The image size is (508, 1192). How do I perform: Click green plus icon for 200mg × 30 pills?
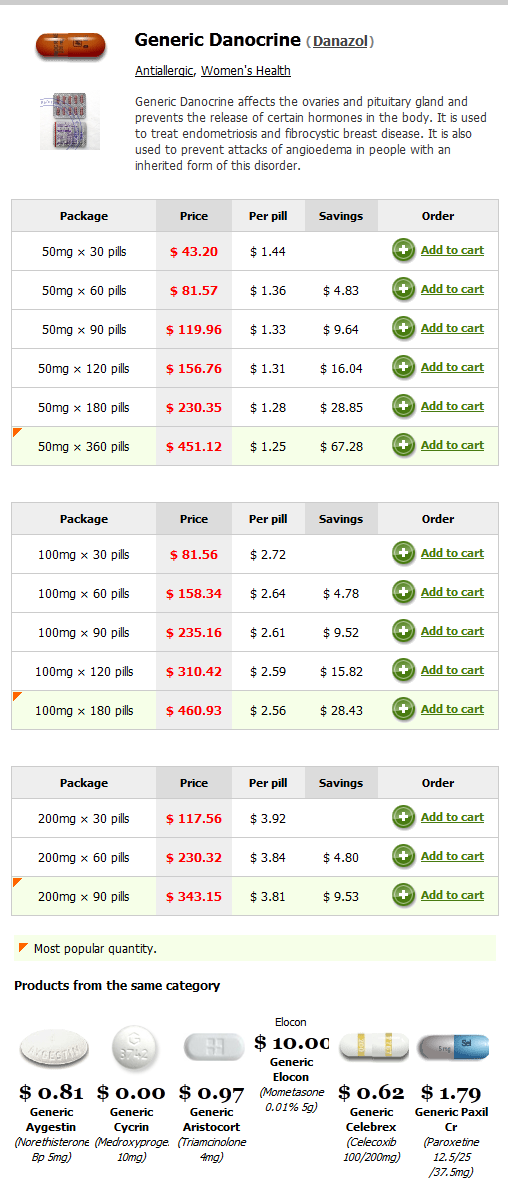[404, 817]
